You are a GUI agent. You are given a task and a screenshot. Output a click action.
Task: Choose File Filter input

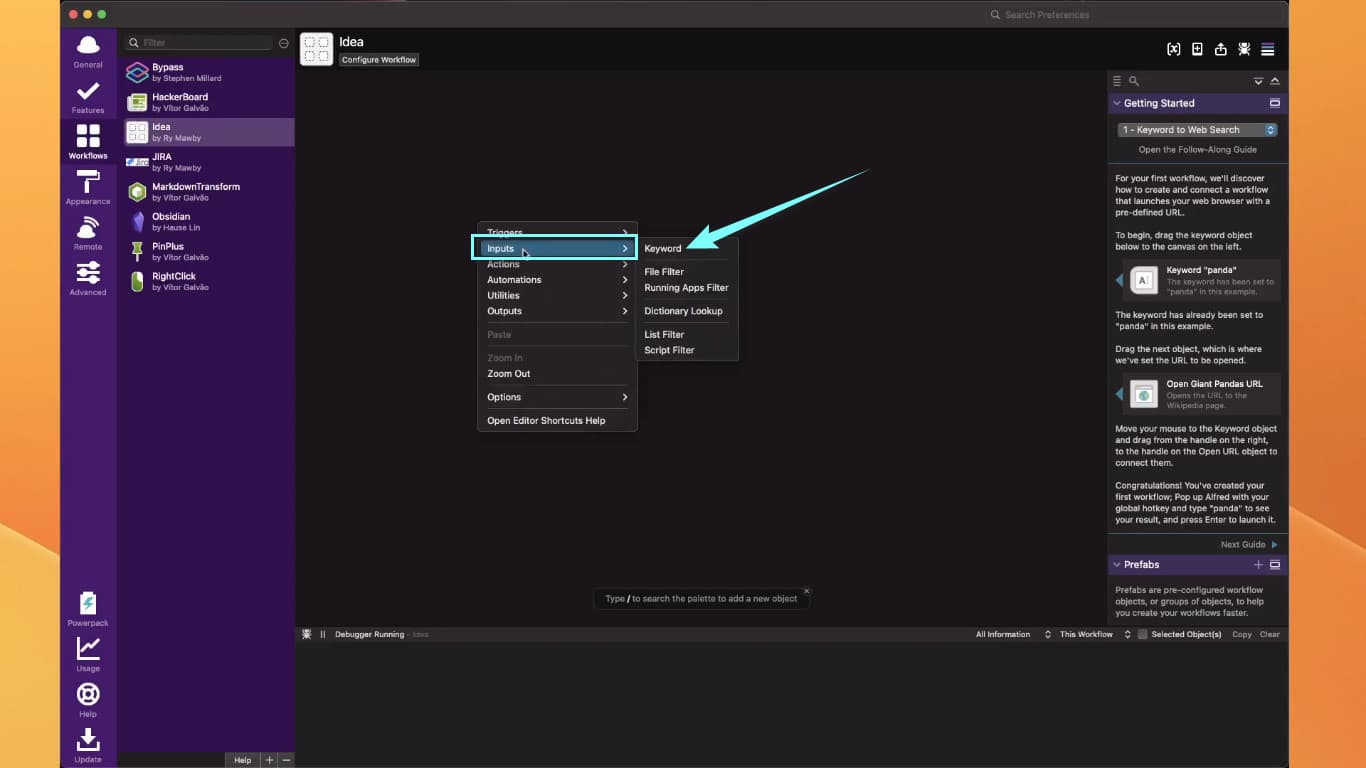[x=687, y=272]
